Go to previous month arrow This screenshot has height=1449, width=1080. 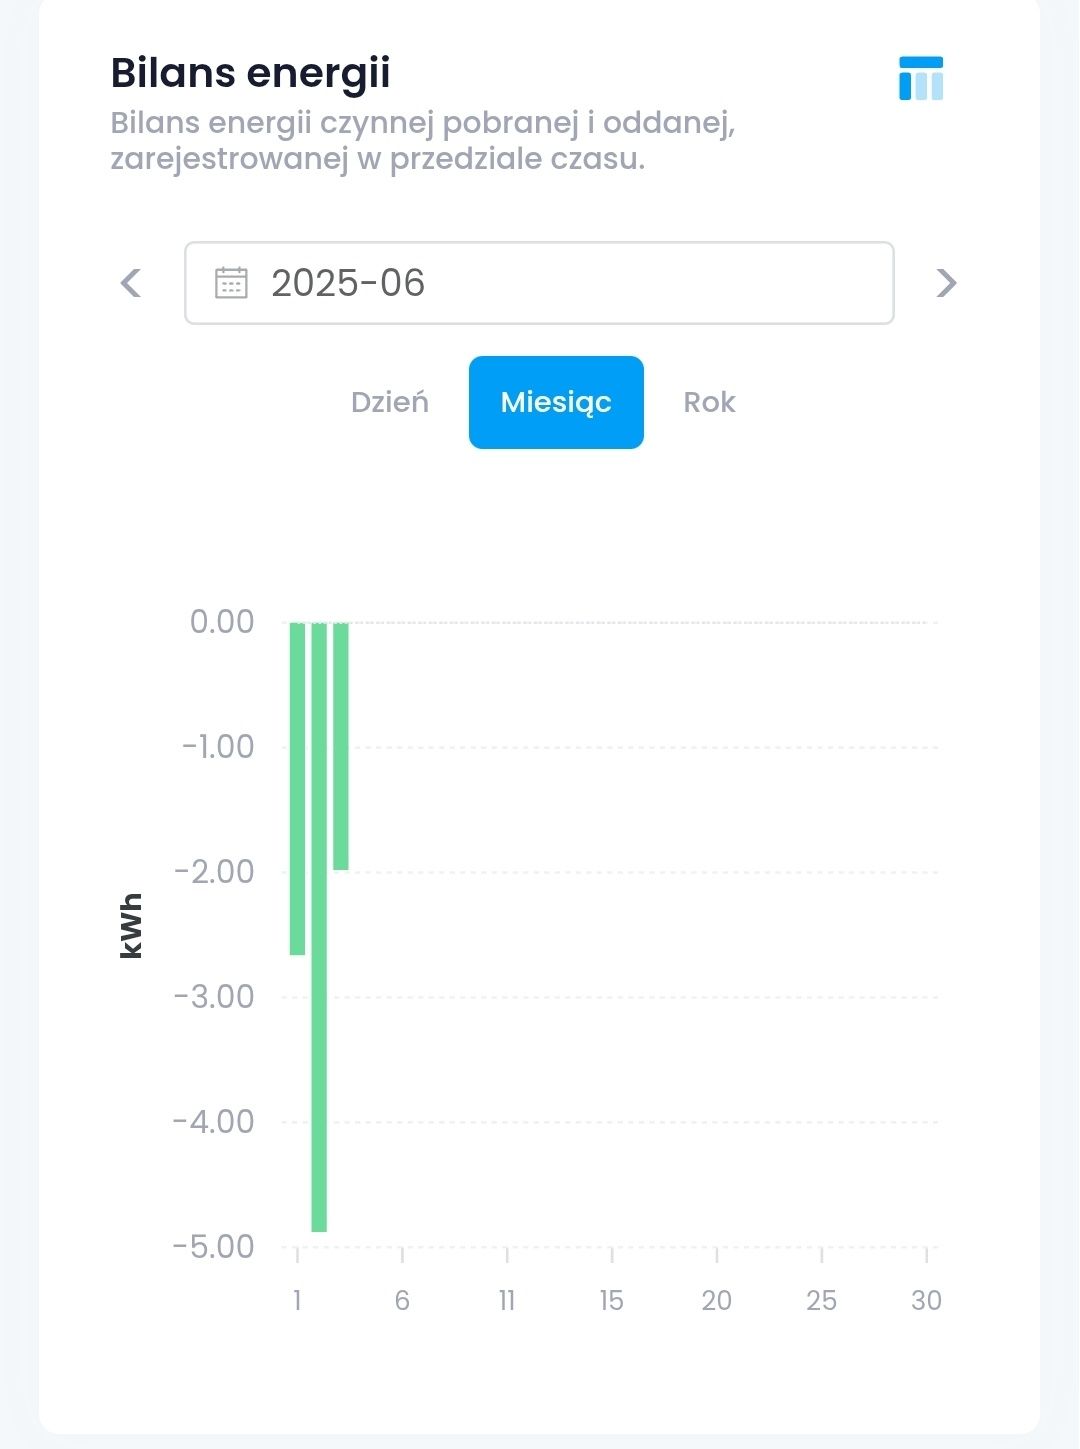pyautogui.click(x=131, y=283)
